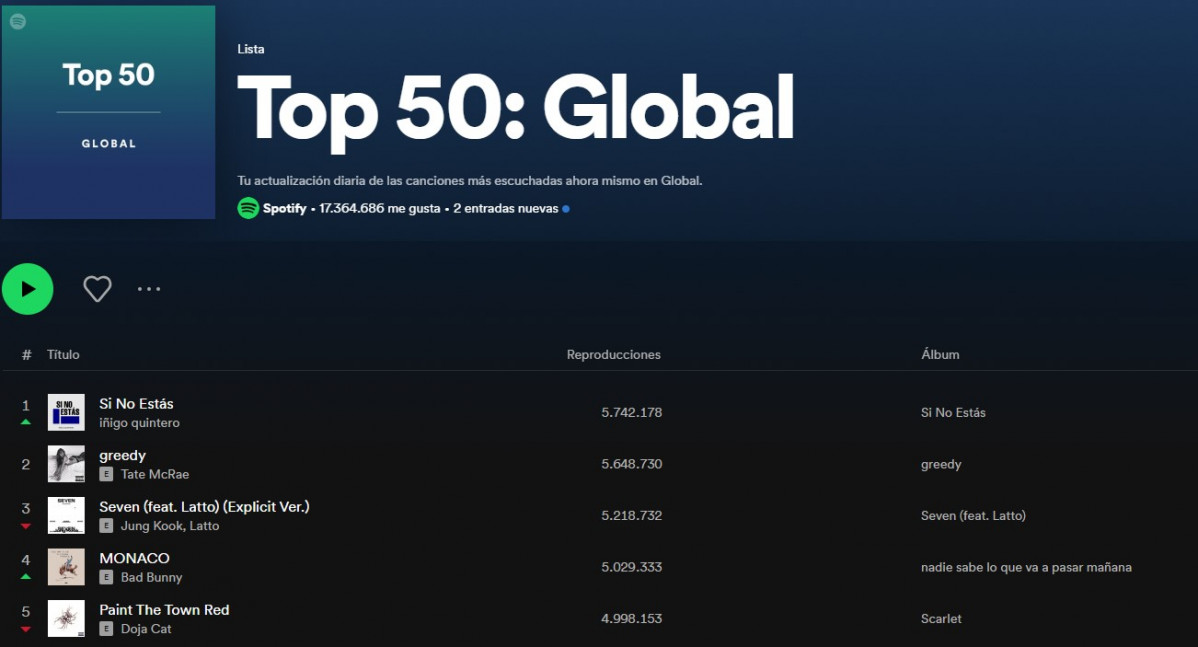Open album link Seven (feat. Latto)

click(x=973, y=516)
